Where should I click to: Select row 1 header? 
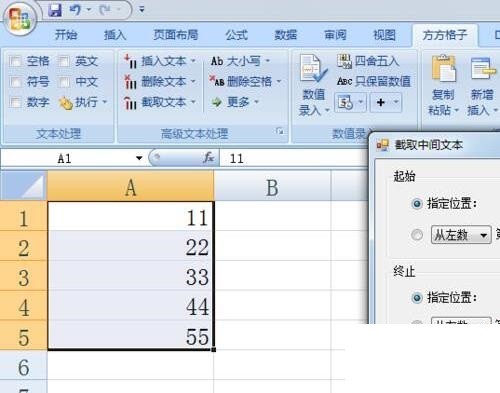tap(23, 216)
